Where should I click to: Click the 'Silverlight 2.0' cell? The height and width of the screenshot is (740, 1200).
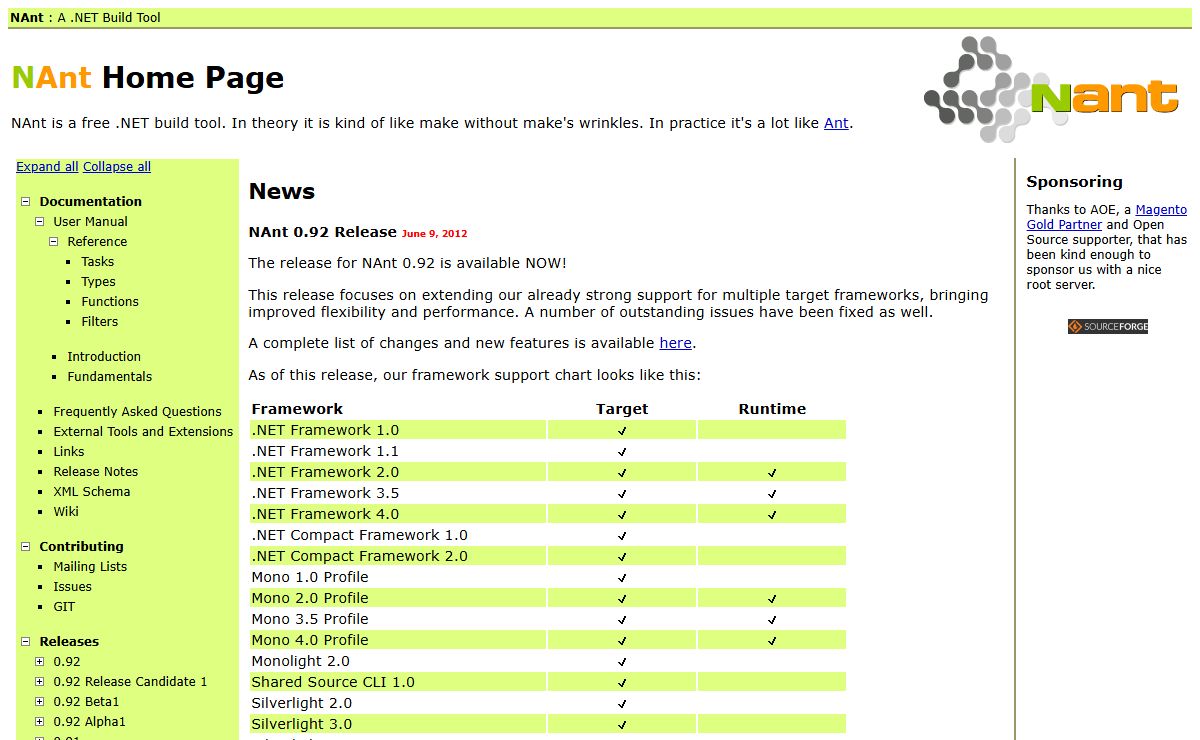(x=398, y=703)
